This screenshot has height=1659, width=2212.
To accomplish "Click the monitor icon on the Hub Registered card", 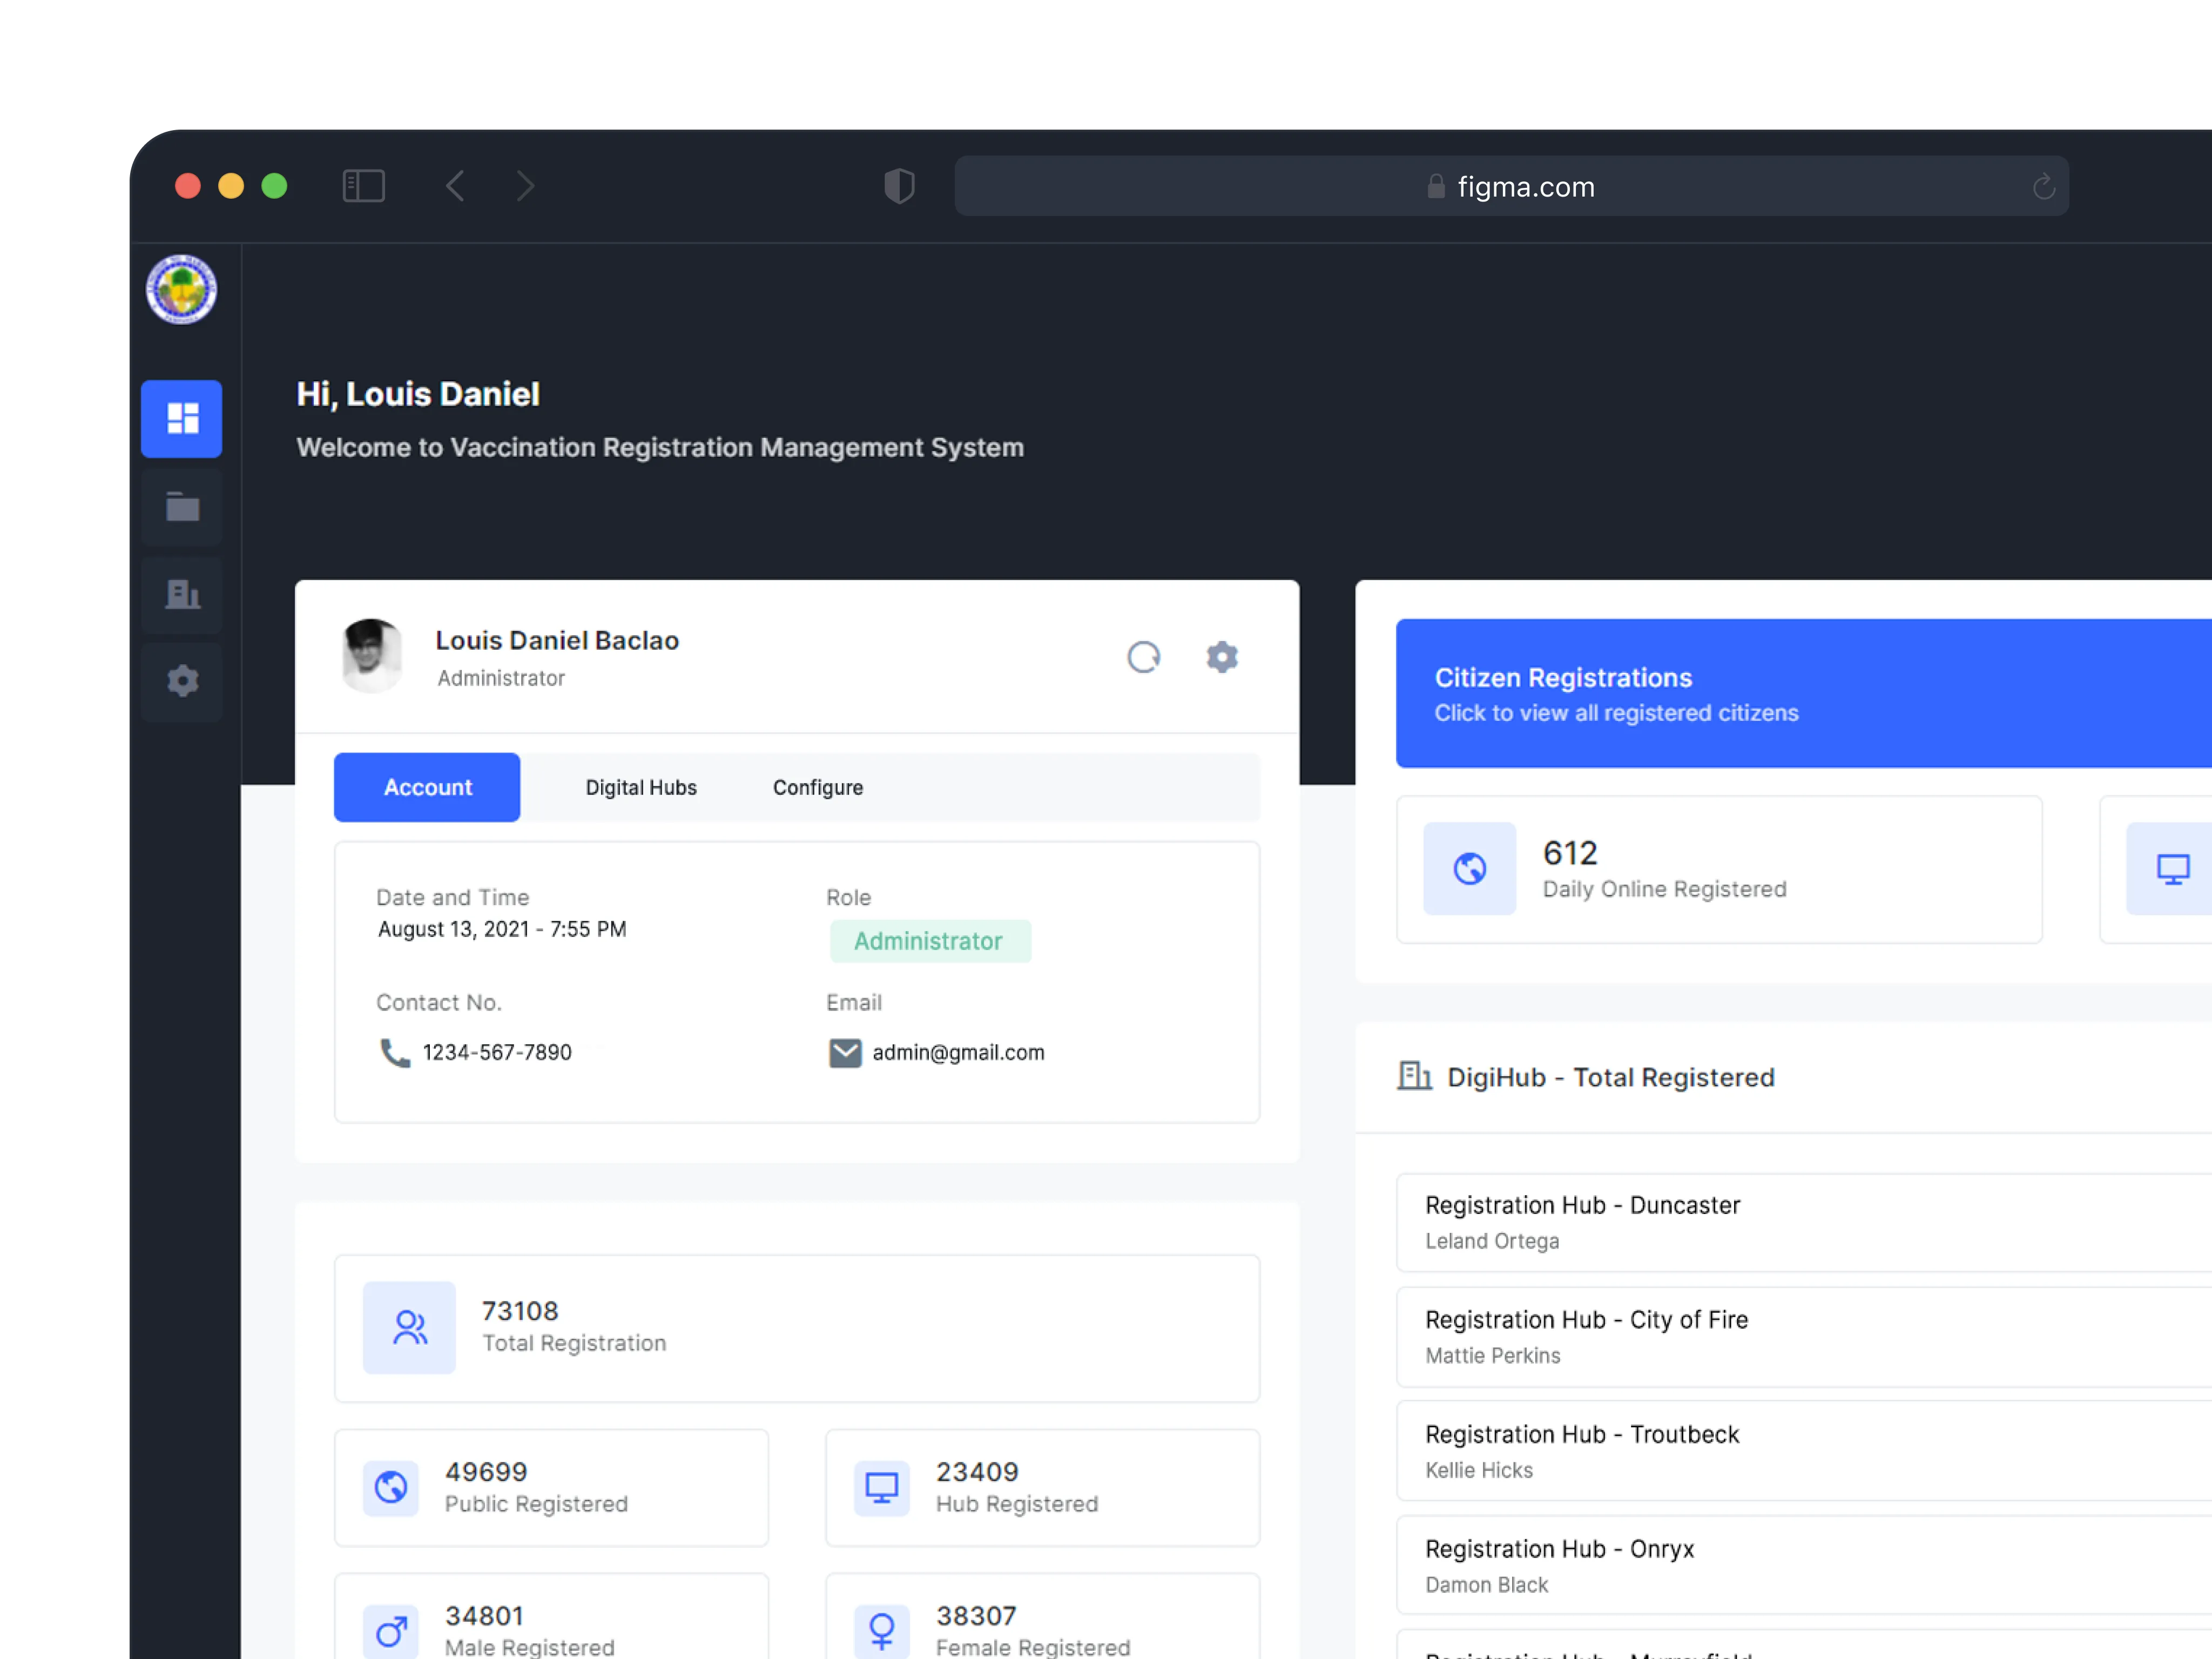I will 881,1487.
